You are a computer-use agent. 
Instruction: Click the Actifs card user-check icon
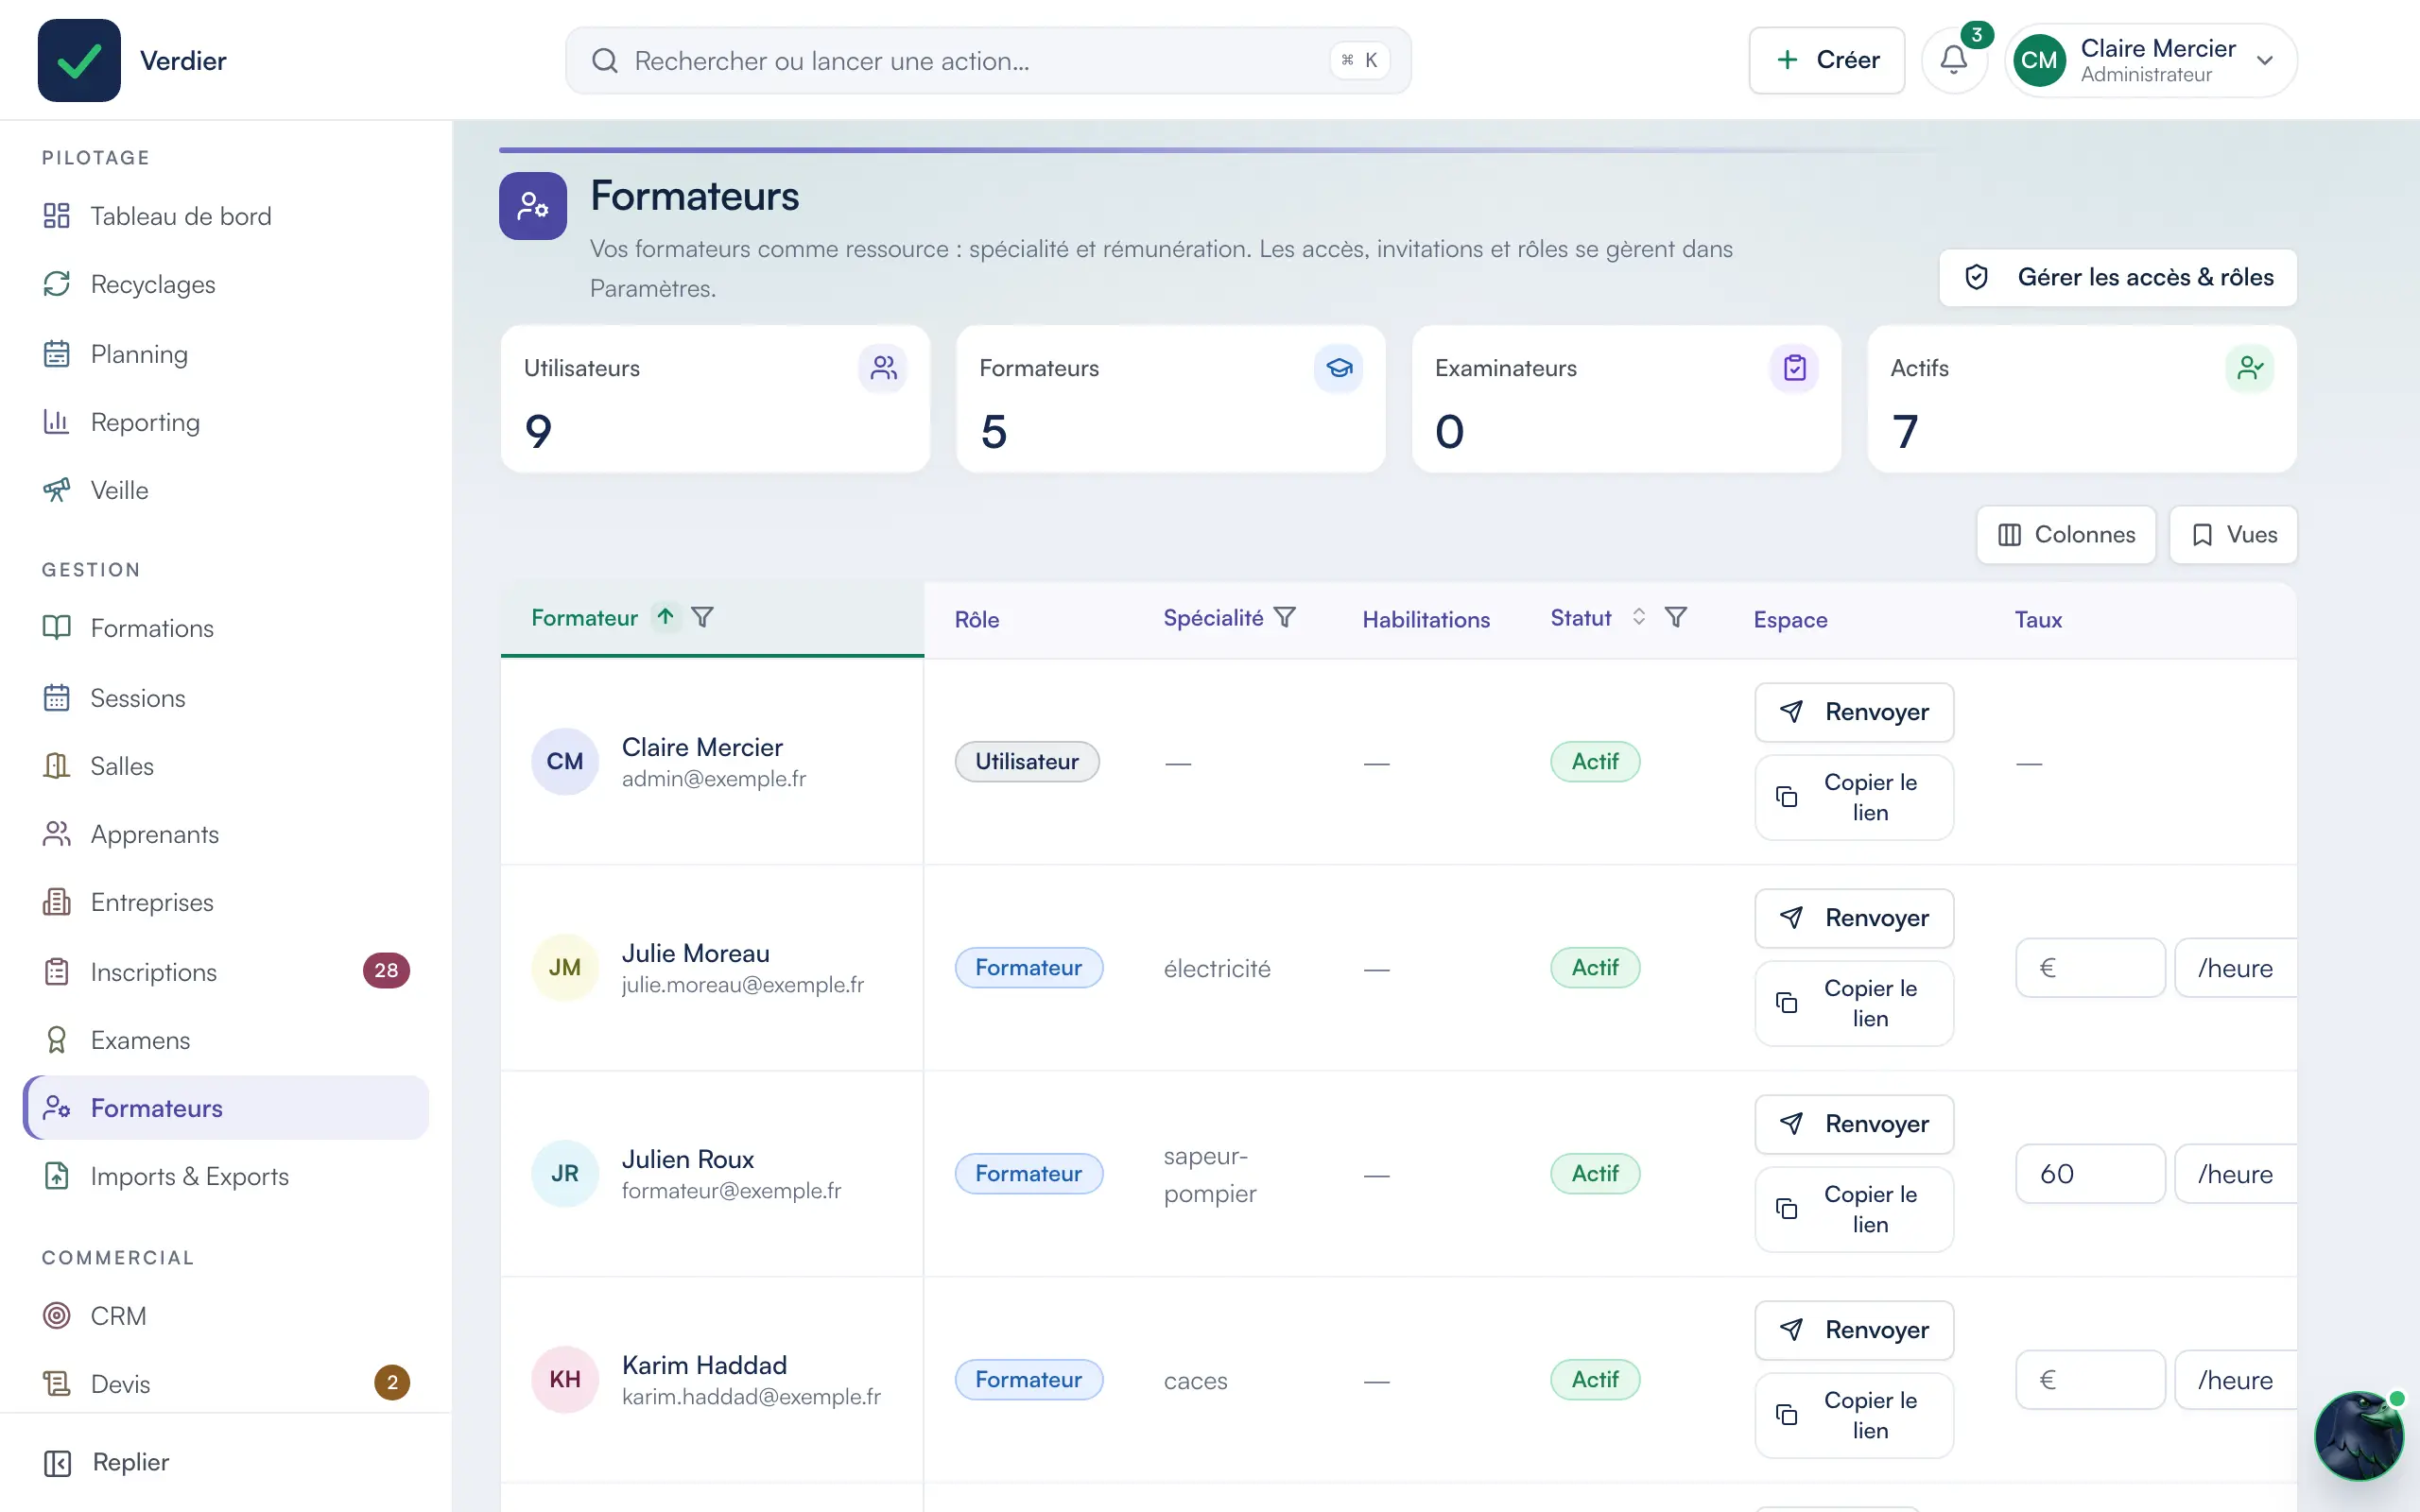(x=2250, y=369)
